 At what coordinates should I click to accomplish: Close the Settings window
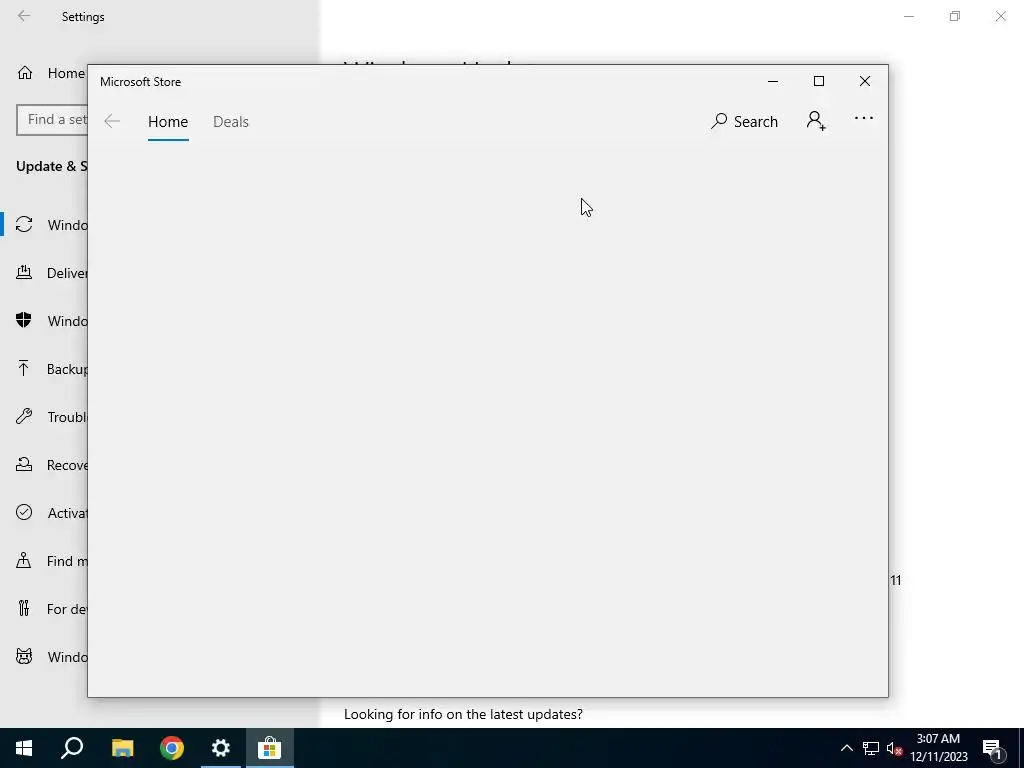coord(1000,16)
